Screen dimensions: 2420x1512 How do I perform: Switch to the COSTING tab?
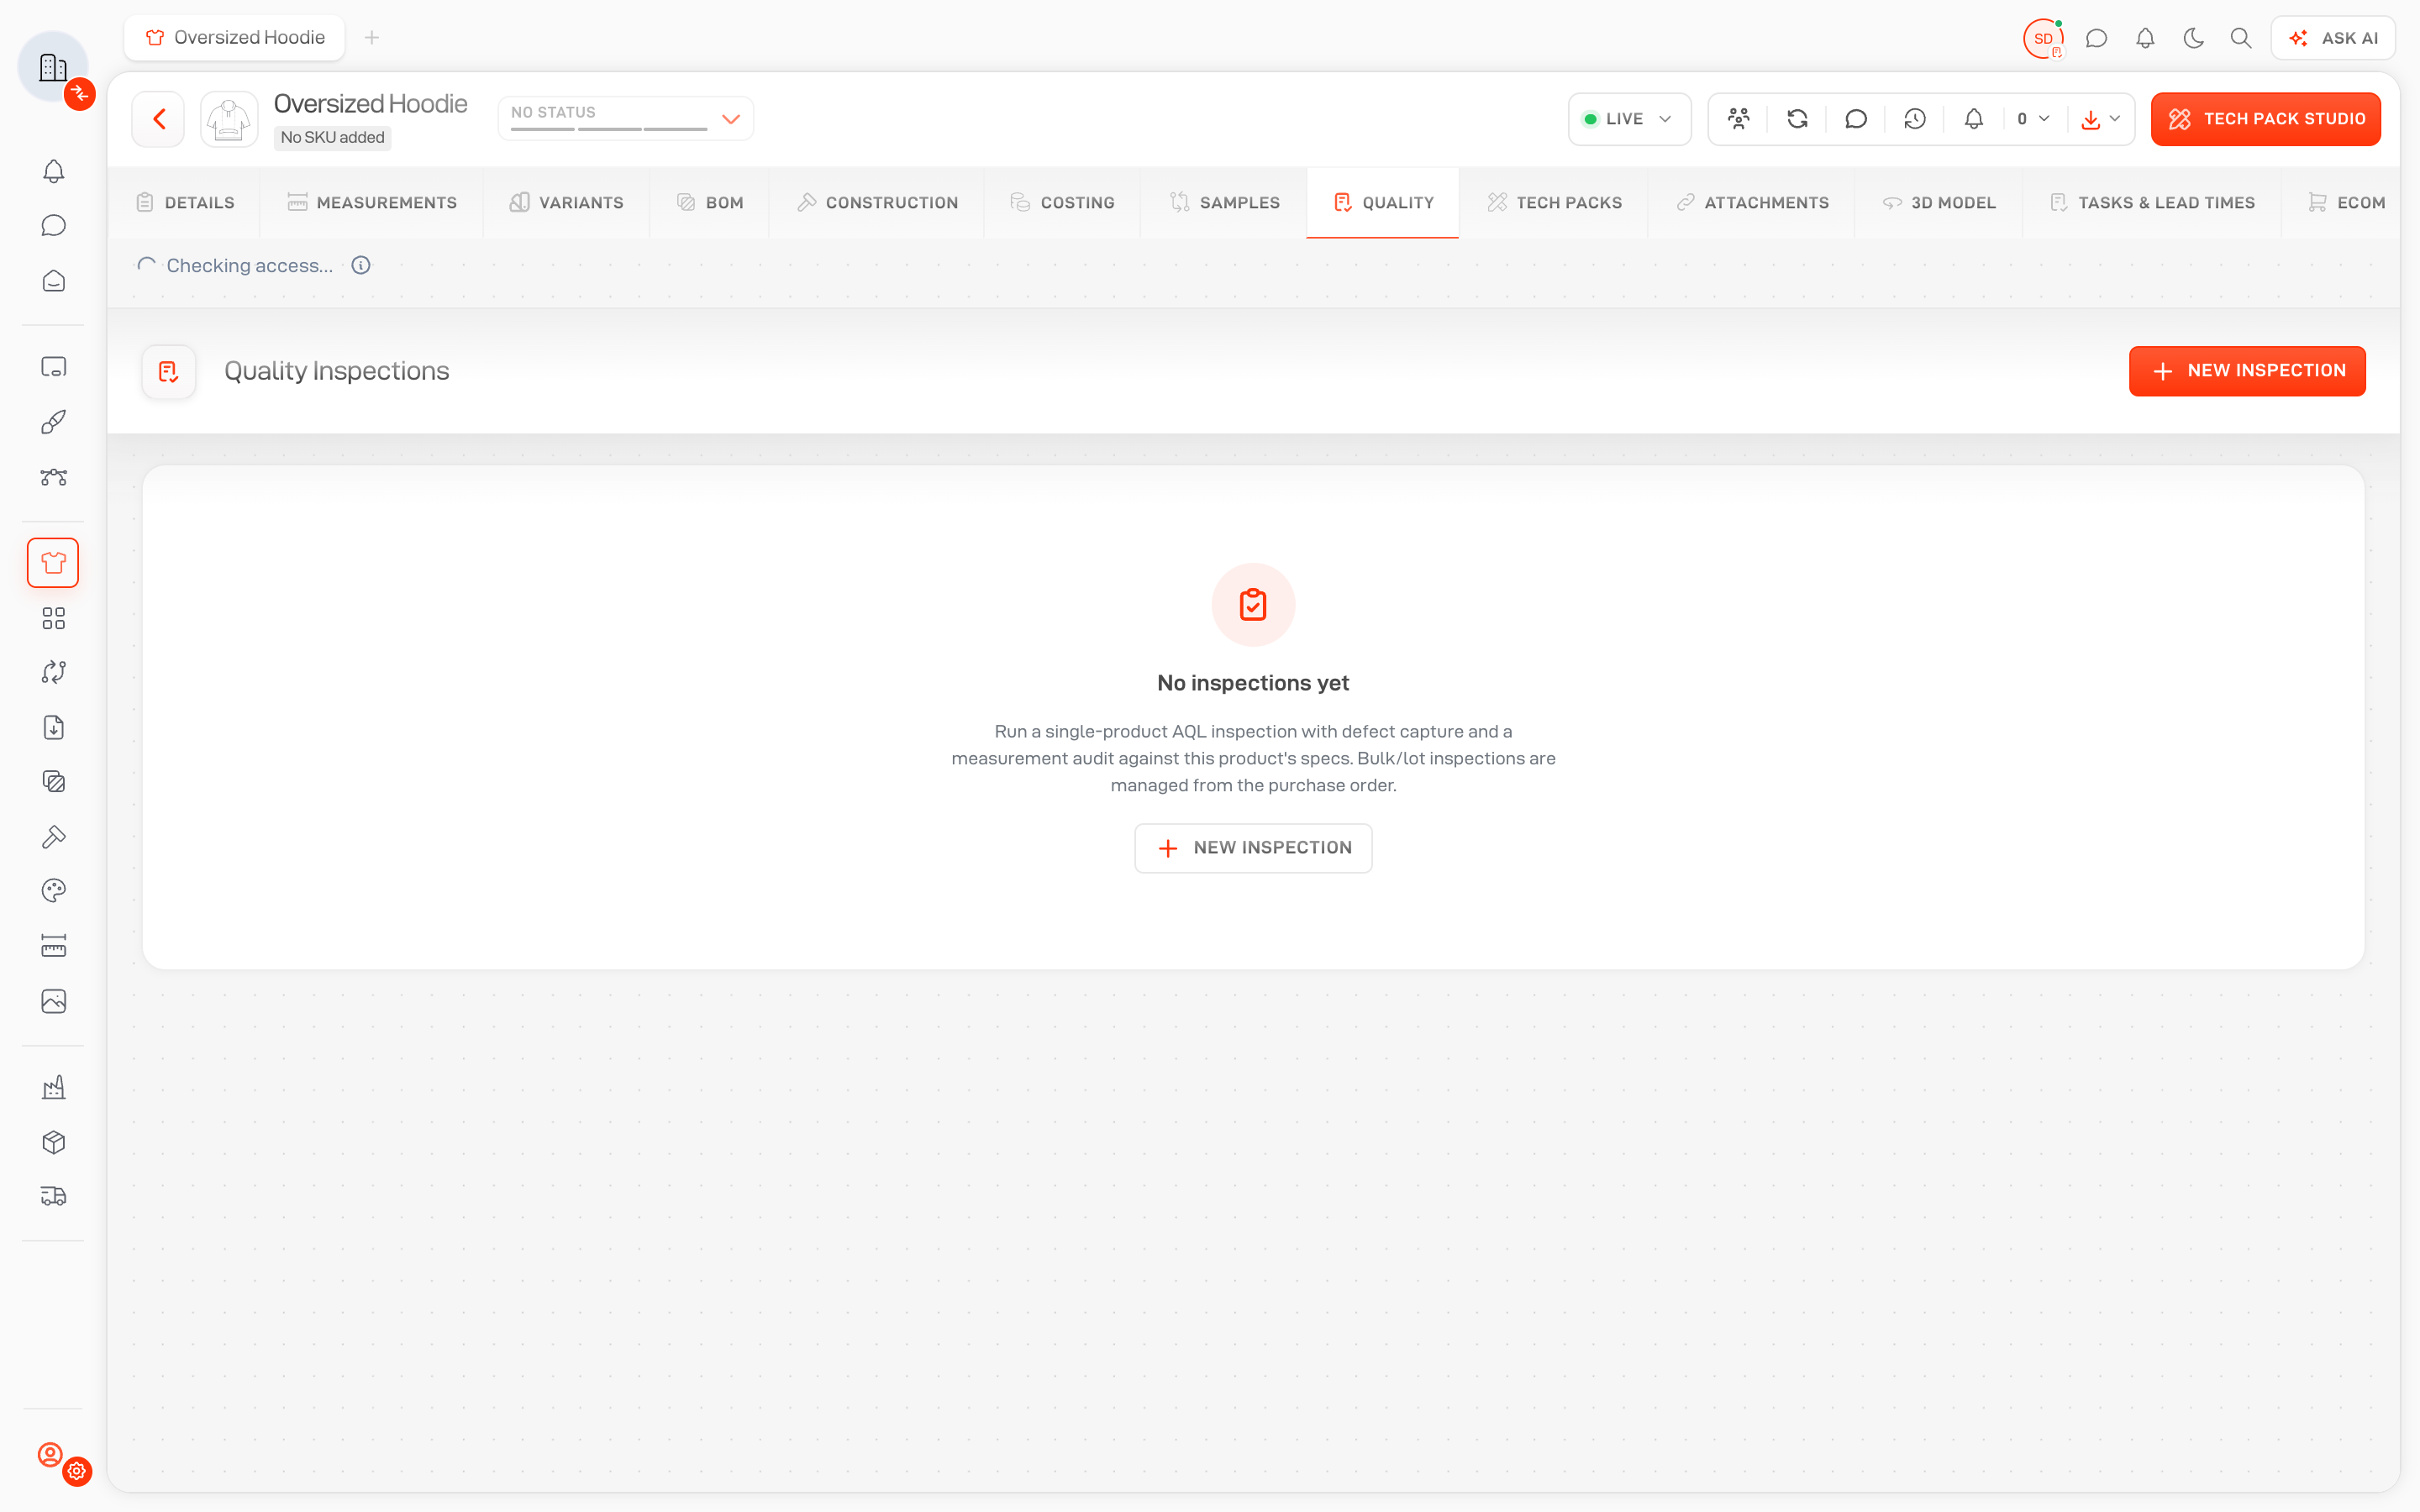pyautogui.click(x=1062, y=203)
